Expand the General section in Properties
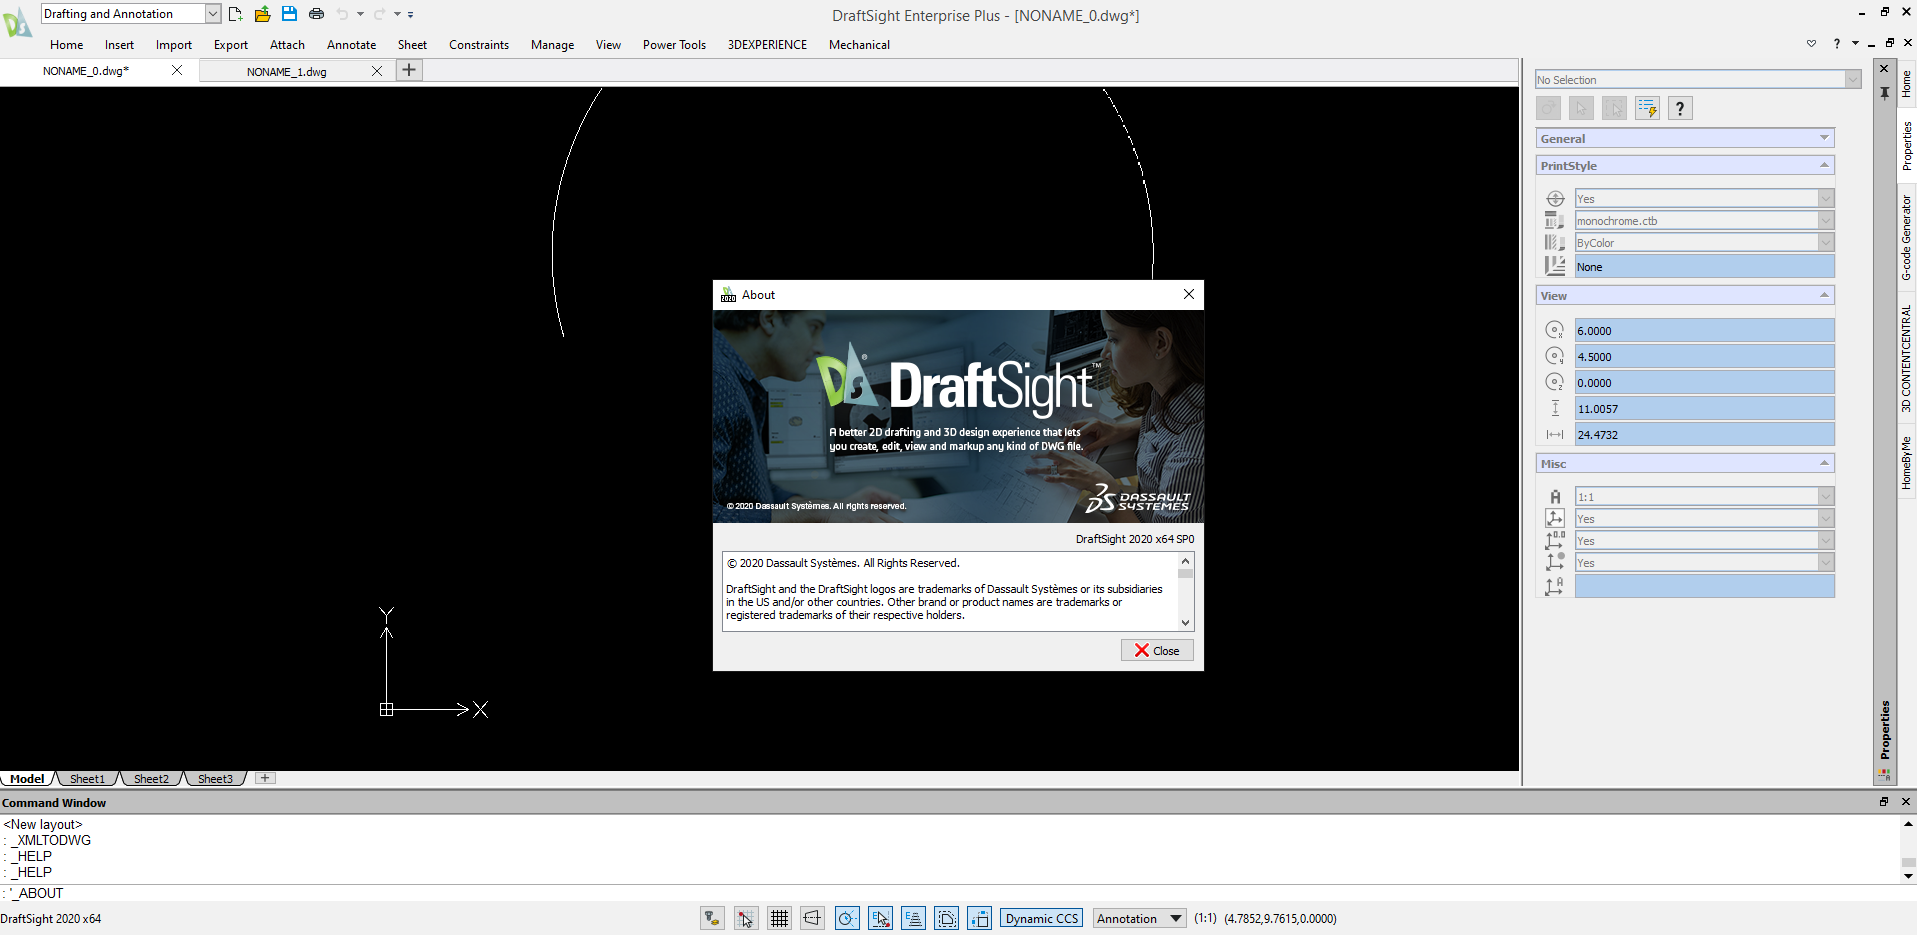This screenshot has width=1917, height=935. [x=1824, y=138]
